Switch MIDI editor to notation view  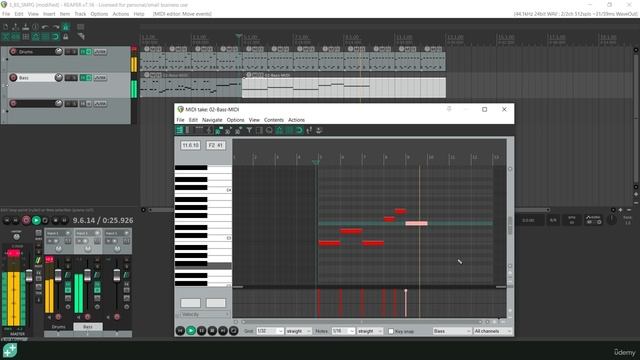(209, 130)
